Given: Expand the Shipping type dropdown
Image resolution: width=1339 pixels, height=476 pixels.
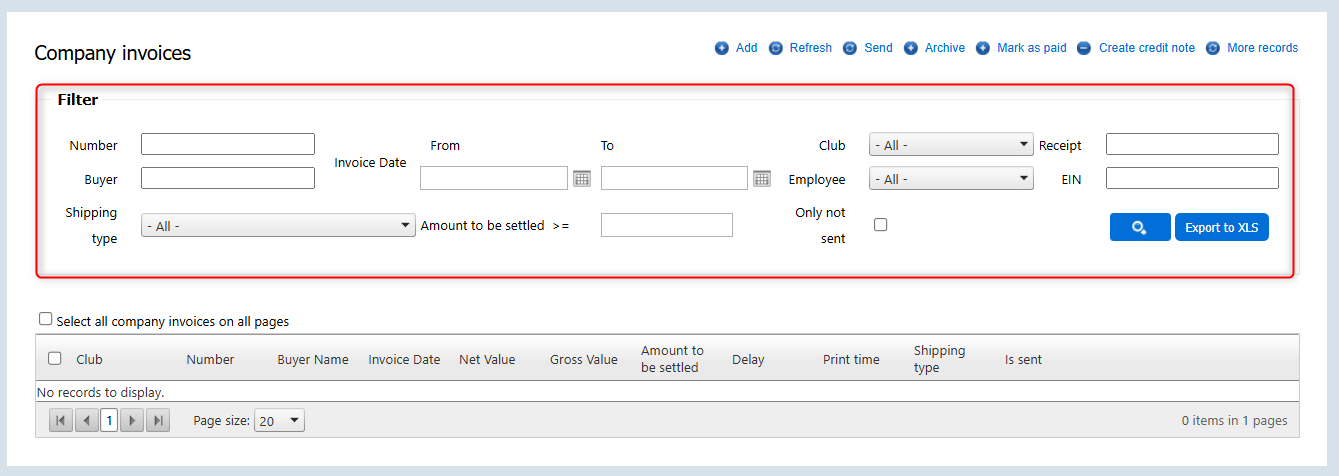Looking at the screenshot, I should [278, 226].
